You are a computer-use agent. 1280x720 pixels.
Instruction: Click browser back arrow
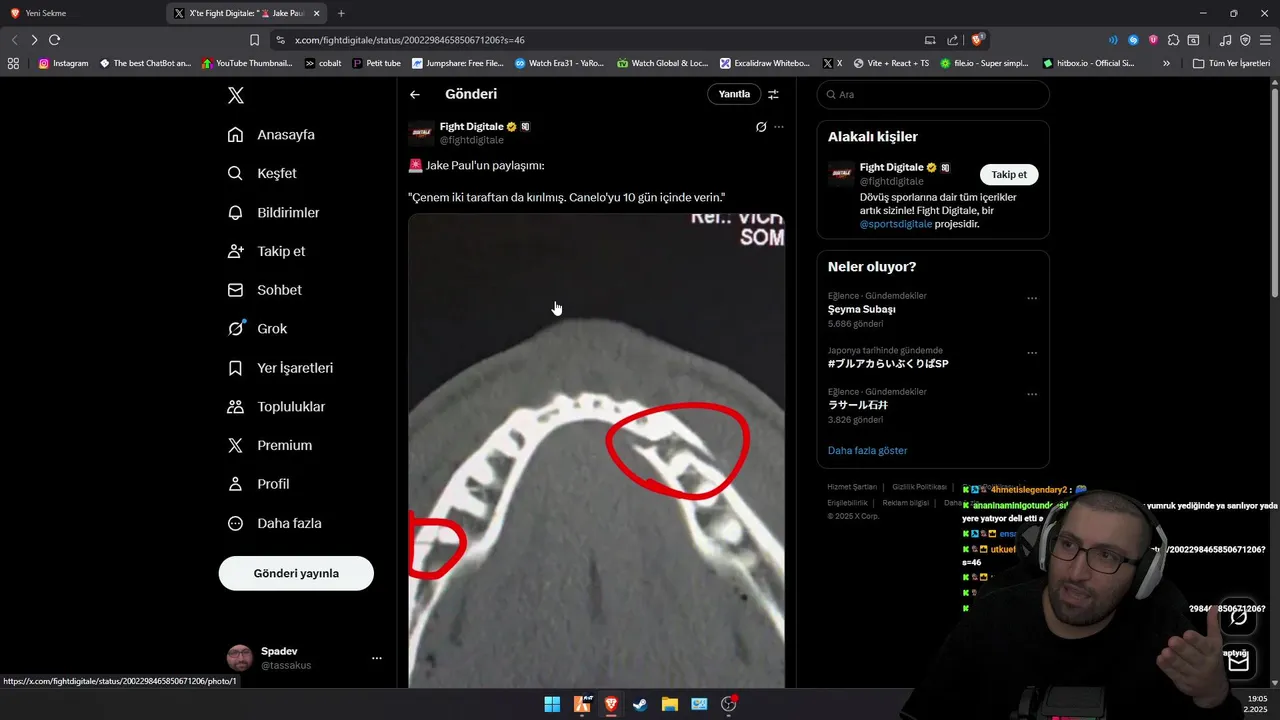pos(14,40)
